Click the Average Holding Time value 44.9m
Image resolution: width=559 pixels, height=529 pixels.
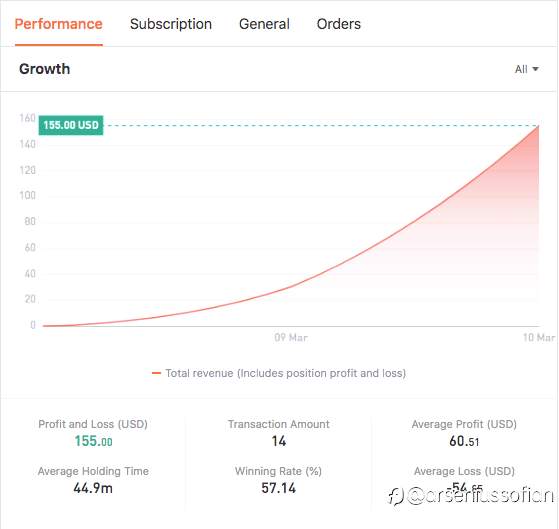pos(93,488)
